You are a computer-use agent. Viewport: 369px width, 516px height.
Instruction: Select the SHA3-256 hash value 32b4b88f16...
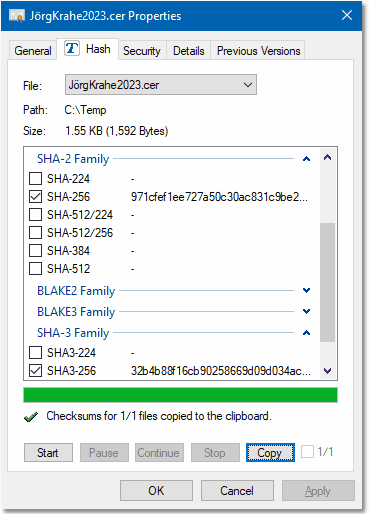coord(221,371)
